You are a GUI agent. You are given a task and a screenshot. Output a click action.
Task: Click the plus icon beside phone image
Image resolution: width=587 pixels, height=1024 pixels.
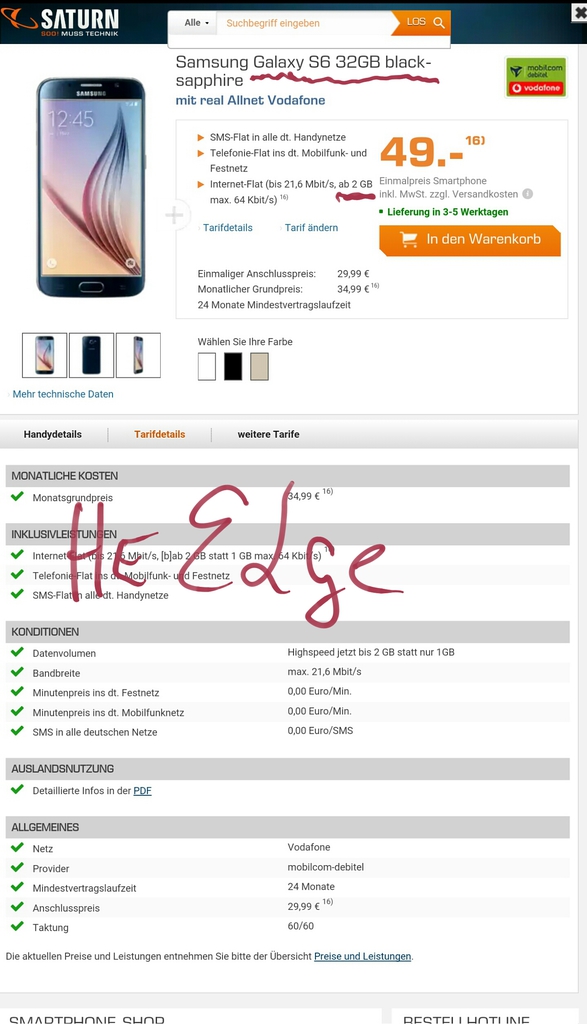point(174,216)
